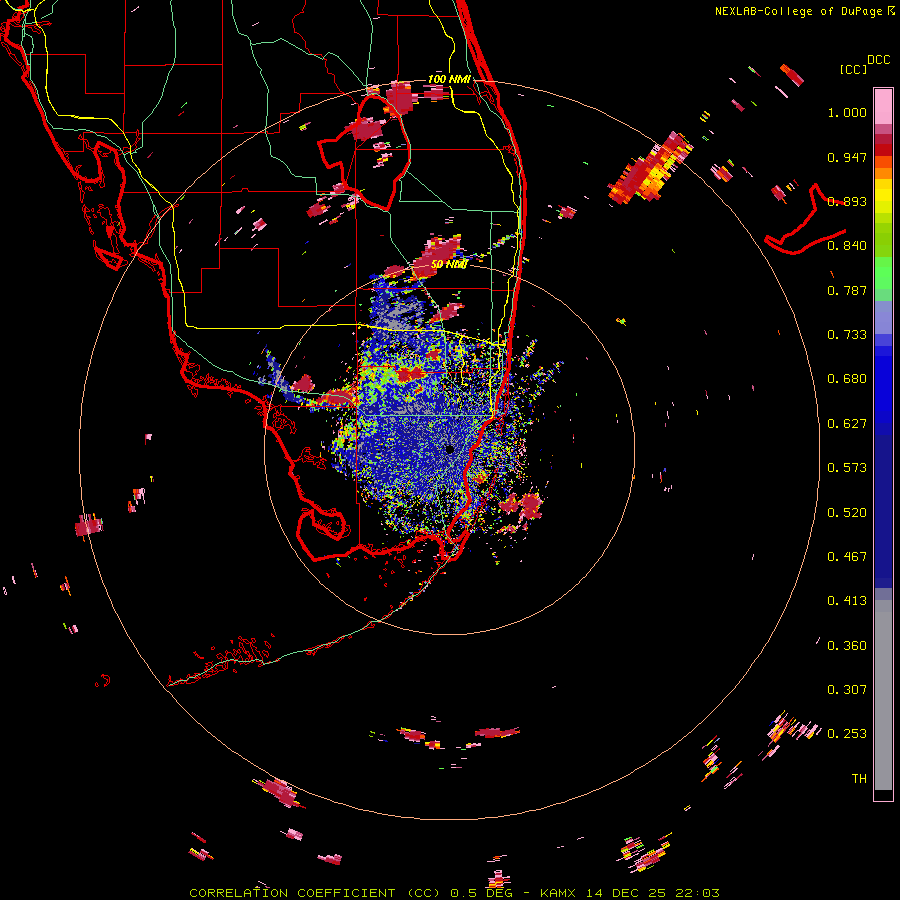The width and height of the screenshot is (900, 900).
Task: Select the 0.840 legend value
Action: [x=847, y=246]
